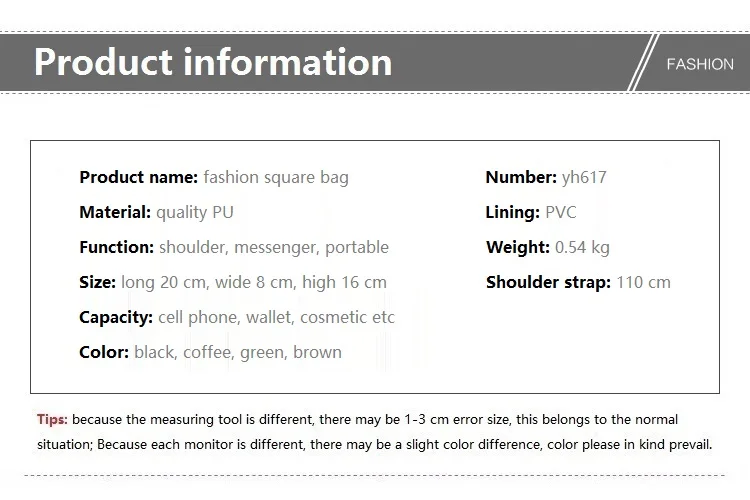This screenshot has height=500, width=750.
Task: Click 'cell phone, wallet, cosmetic etc' text
Action: coord(276,317)
